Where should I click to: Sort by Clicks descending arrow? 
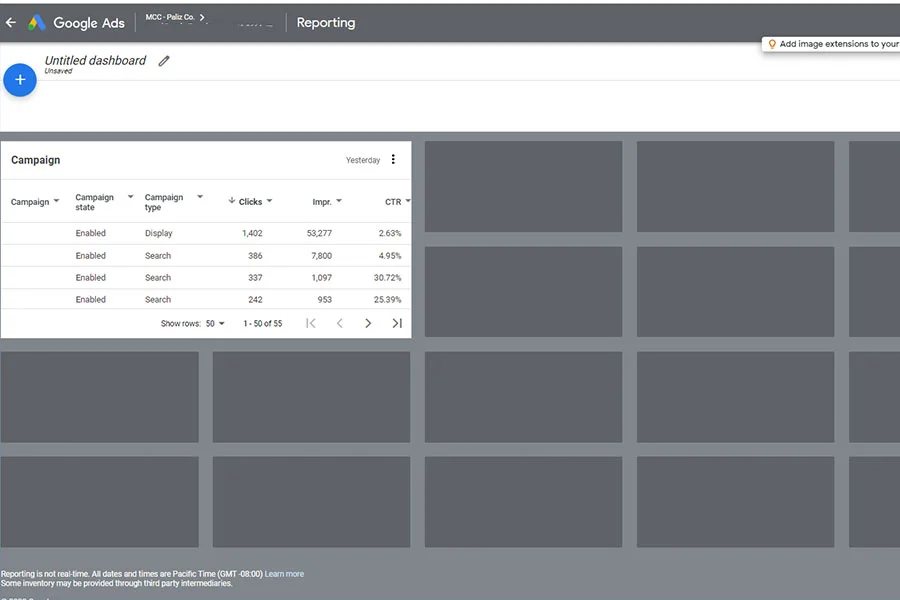pos(232,200)
